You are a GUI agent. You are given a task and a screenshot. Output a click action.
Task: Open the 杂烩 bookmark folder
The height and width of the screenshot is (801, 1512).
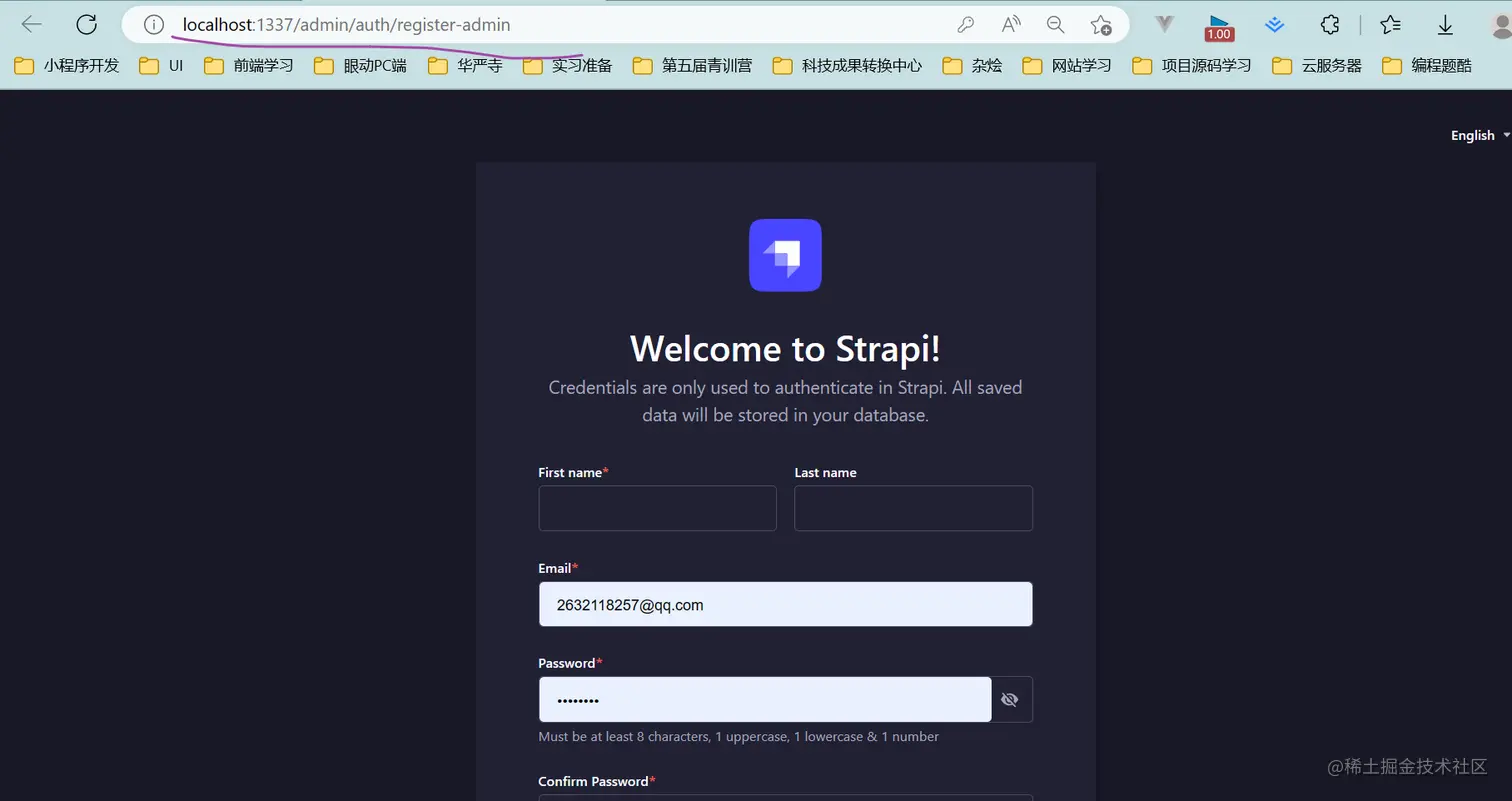(972, 66)
